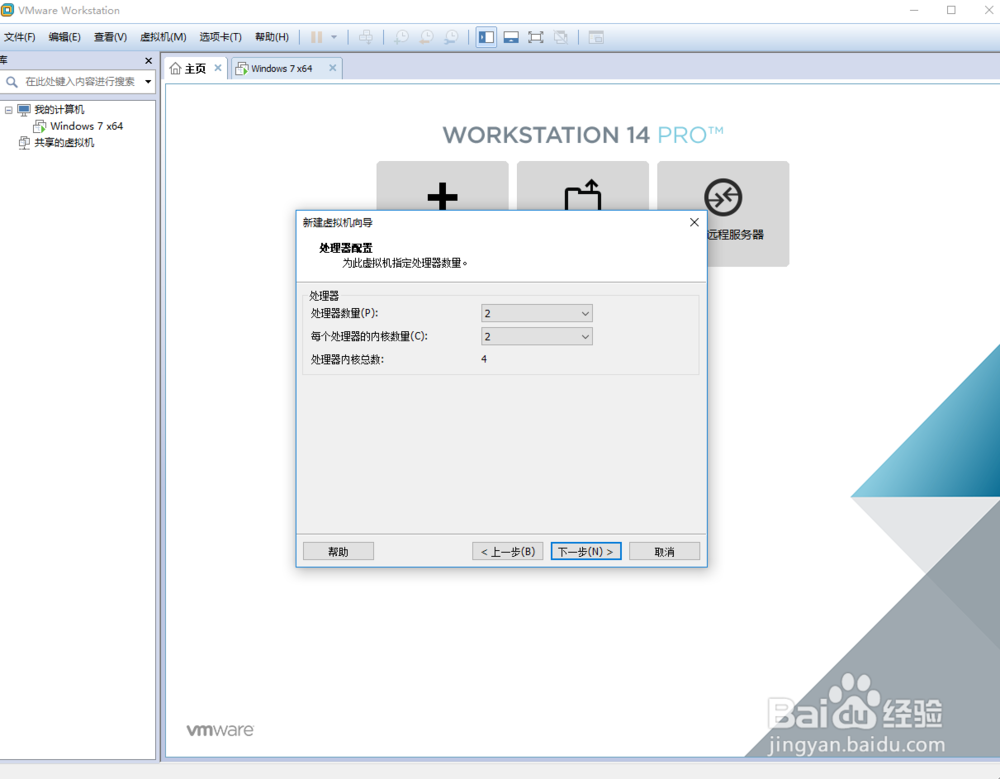This screenshot has height=779, width=1000.
Task: Click the Send Ctrl+Alt+Del toolbar icon
Action: pos(365,37)
